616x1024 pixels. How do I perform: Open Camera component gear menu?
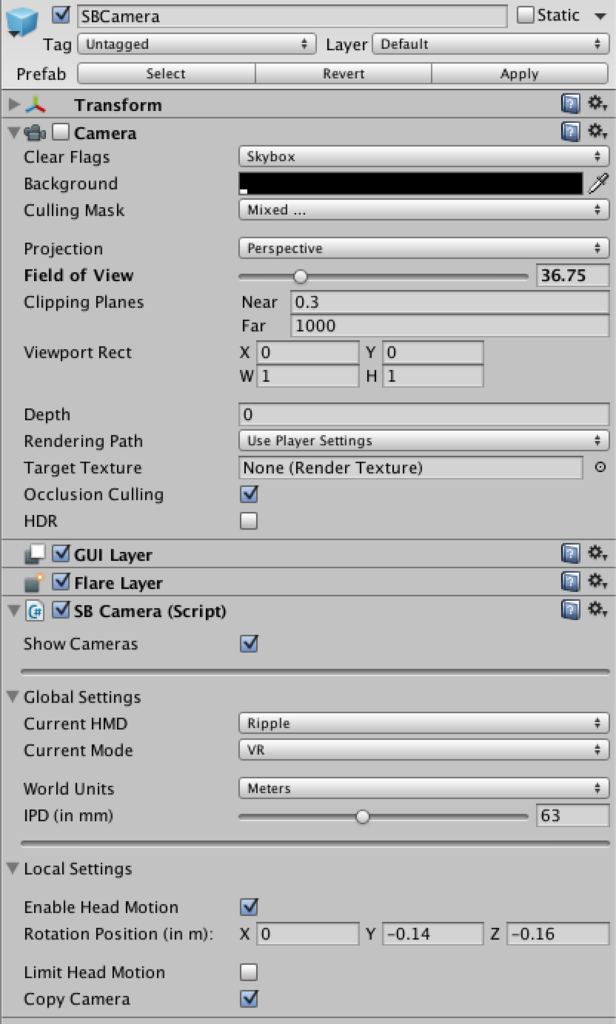597,131
